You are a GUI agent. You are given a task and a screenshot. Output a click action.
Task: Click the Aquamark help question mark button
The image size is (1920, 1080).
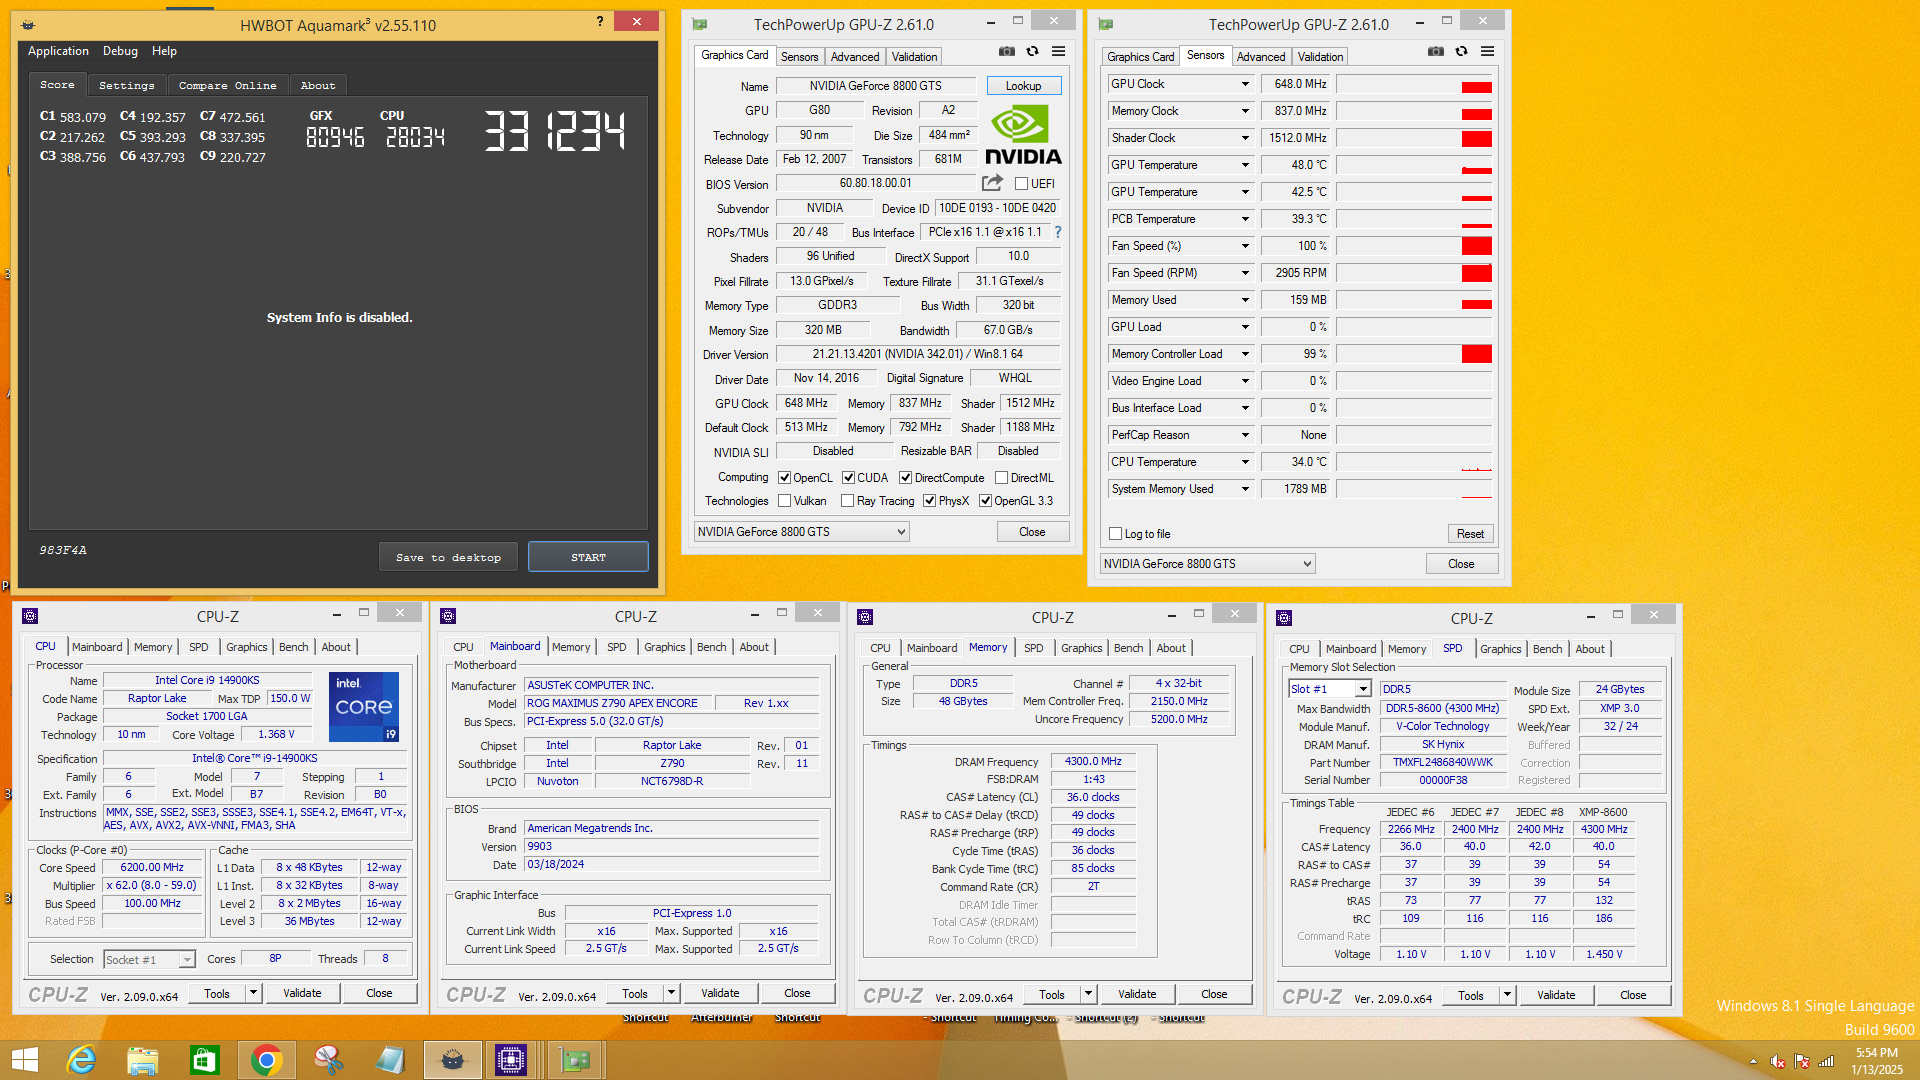tap(600, 21)
